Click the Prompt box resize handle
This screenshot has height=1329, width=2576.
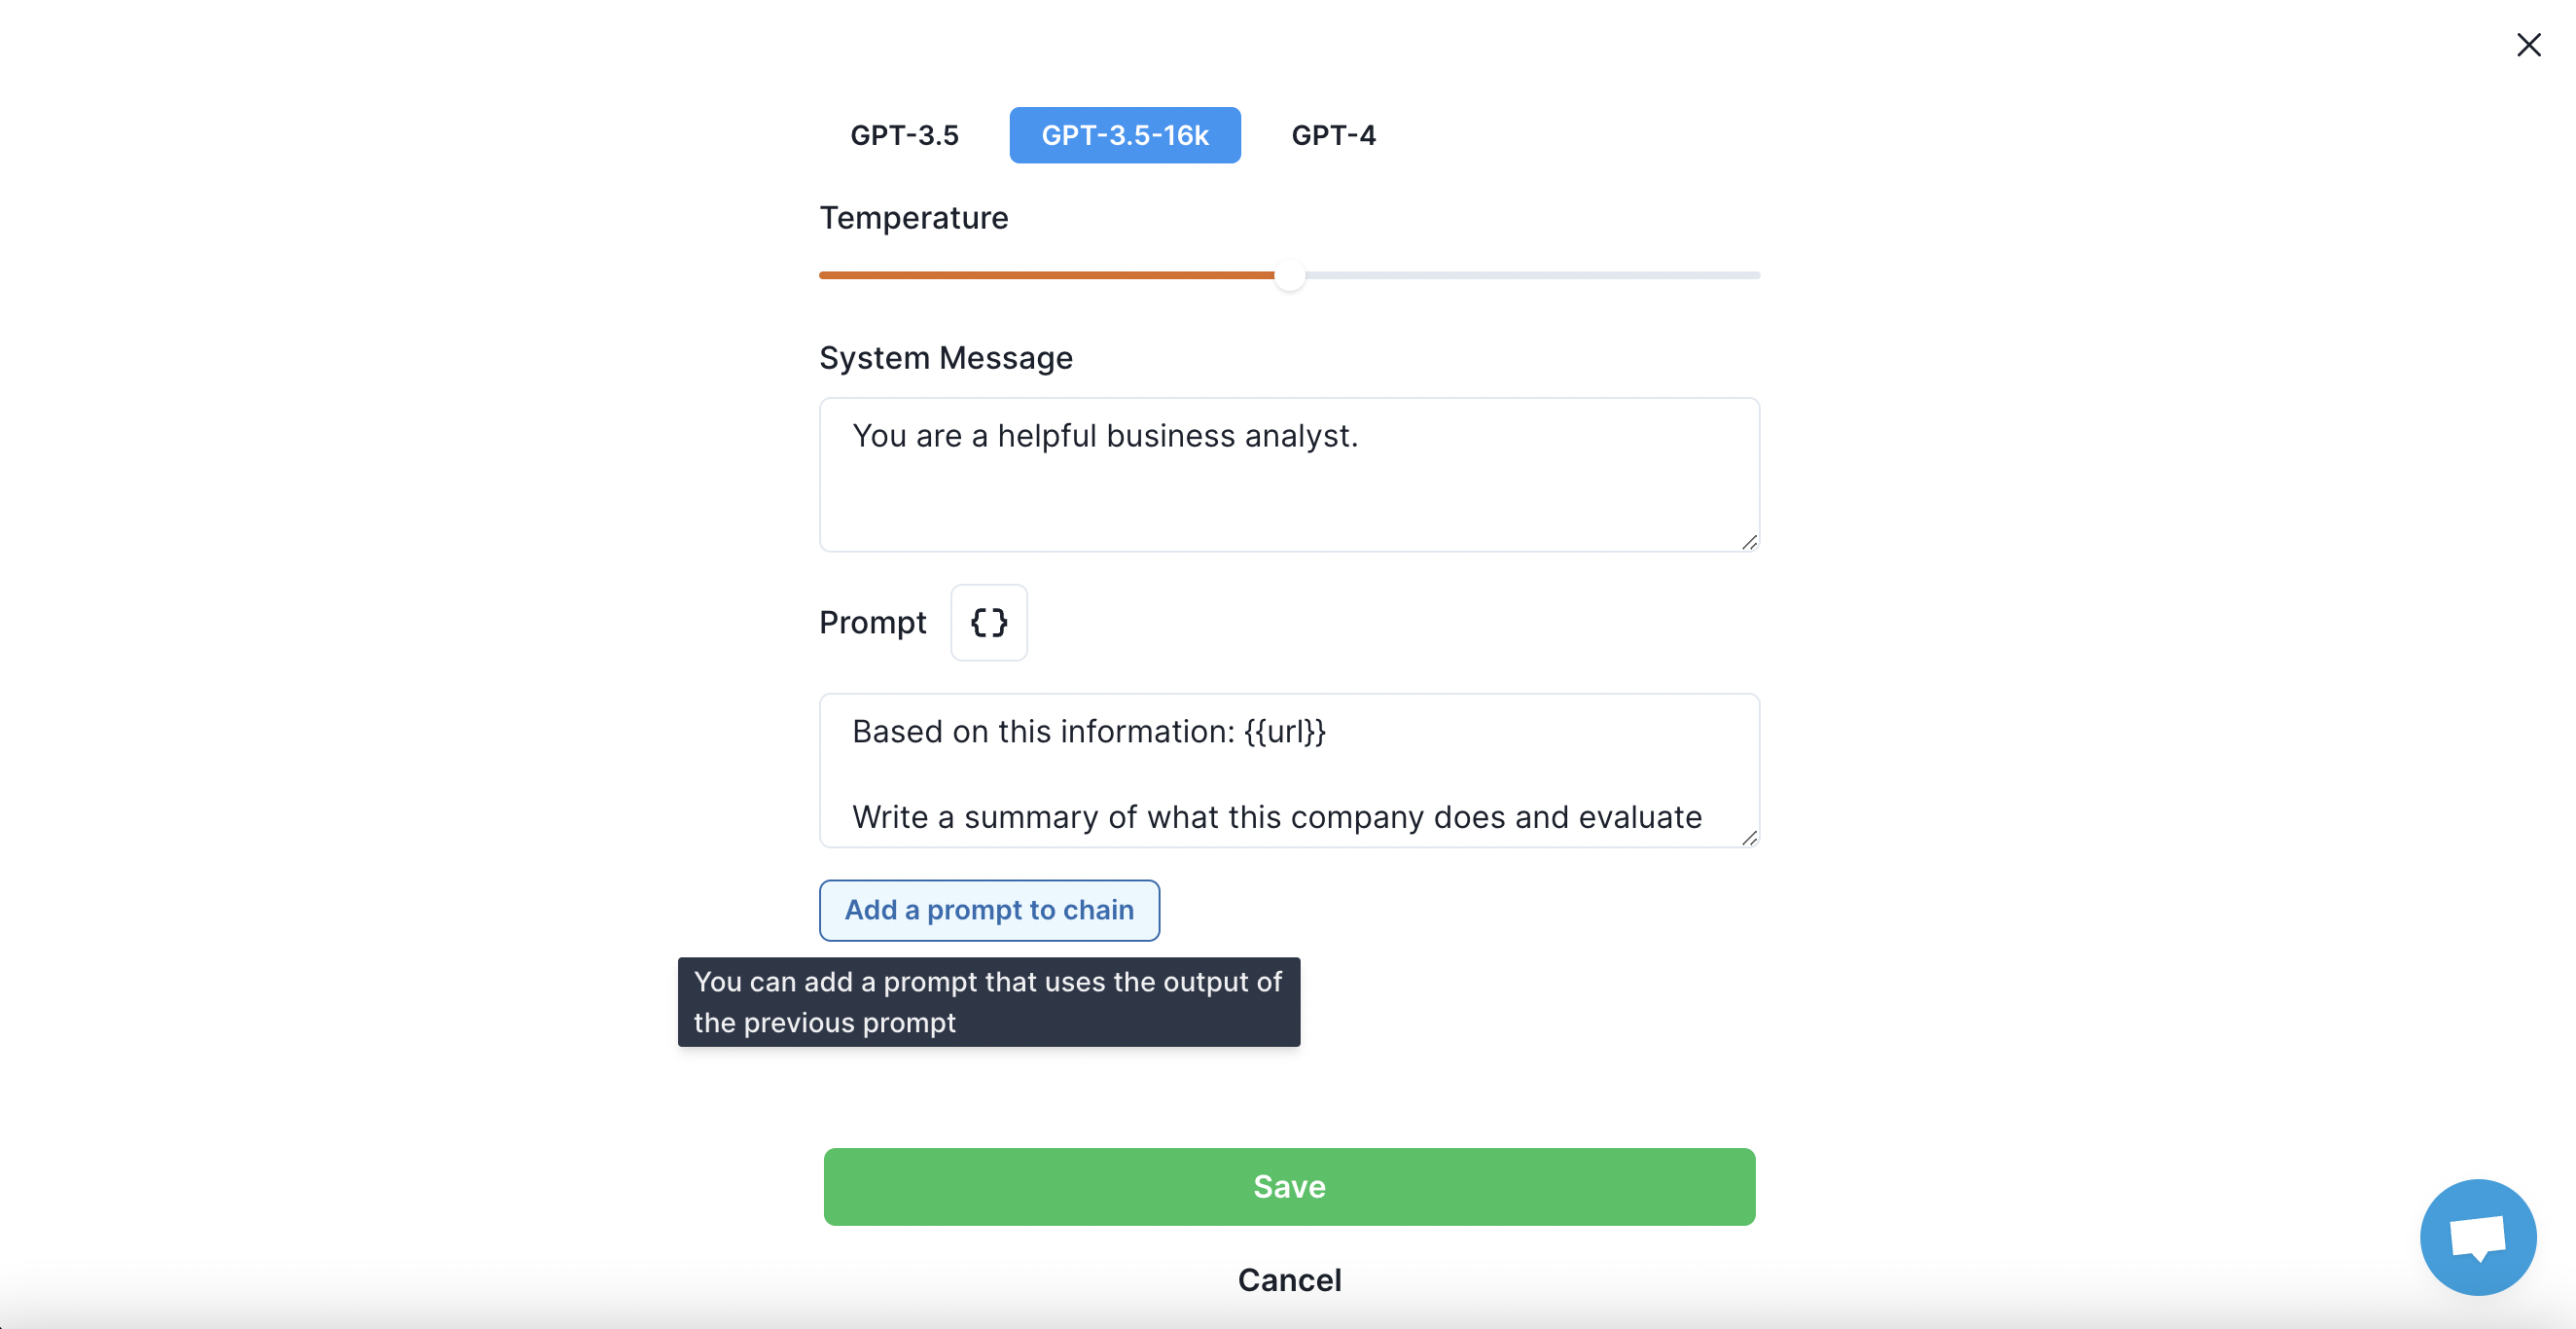tap(1749, 837)
